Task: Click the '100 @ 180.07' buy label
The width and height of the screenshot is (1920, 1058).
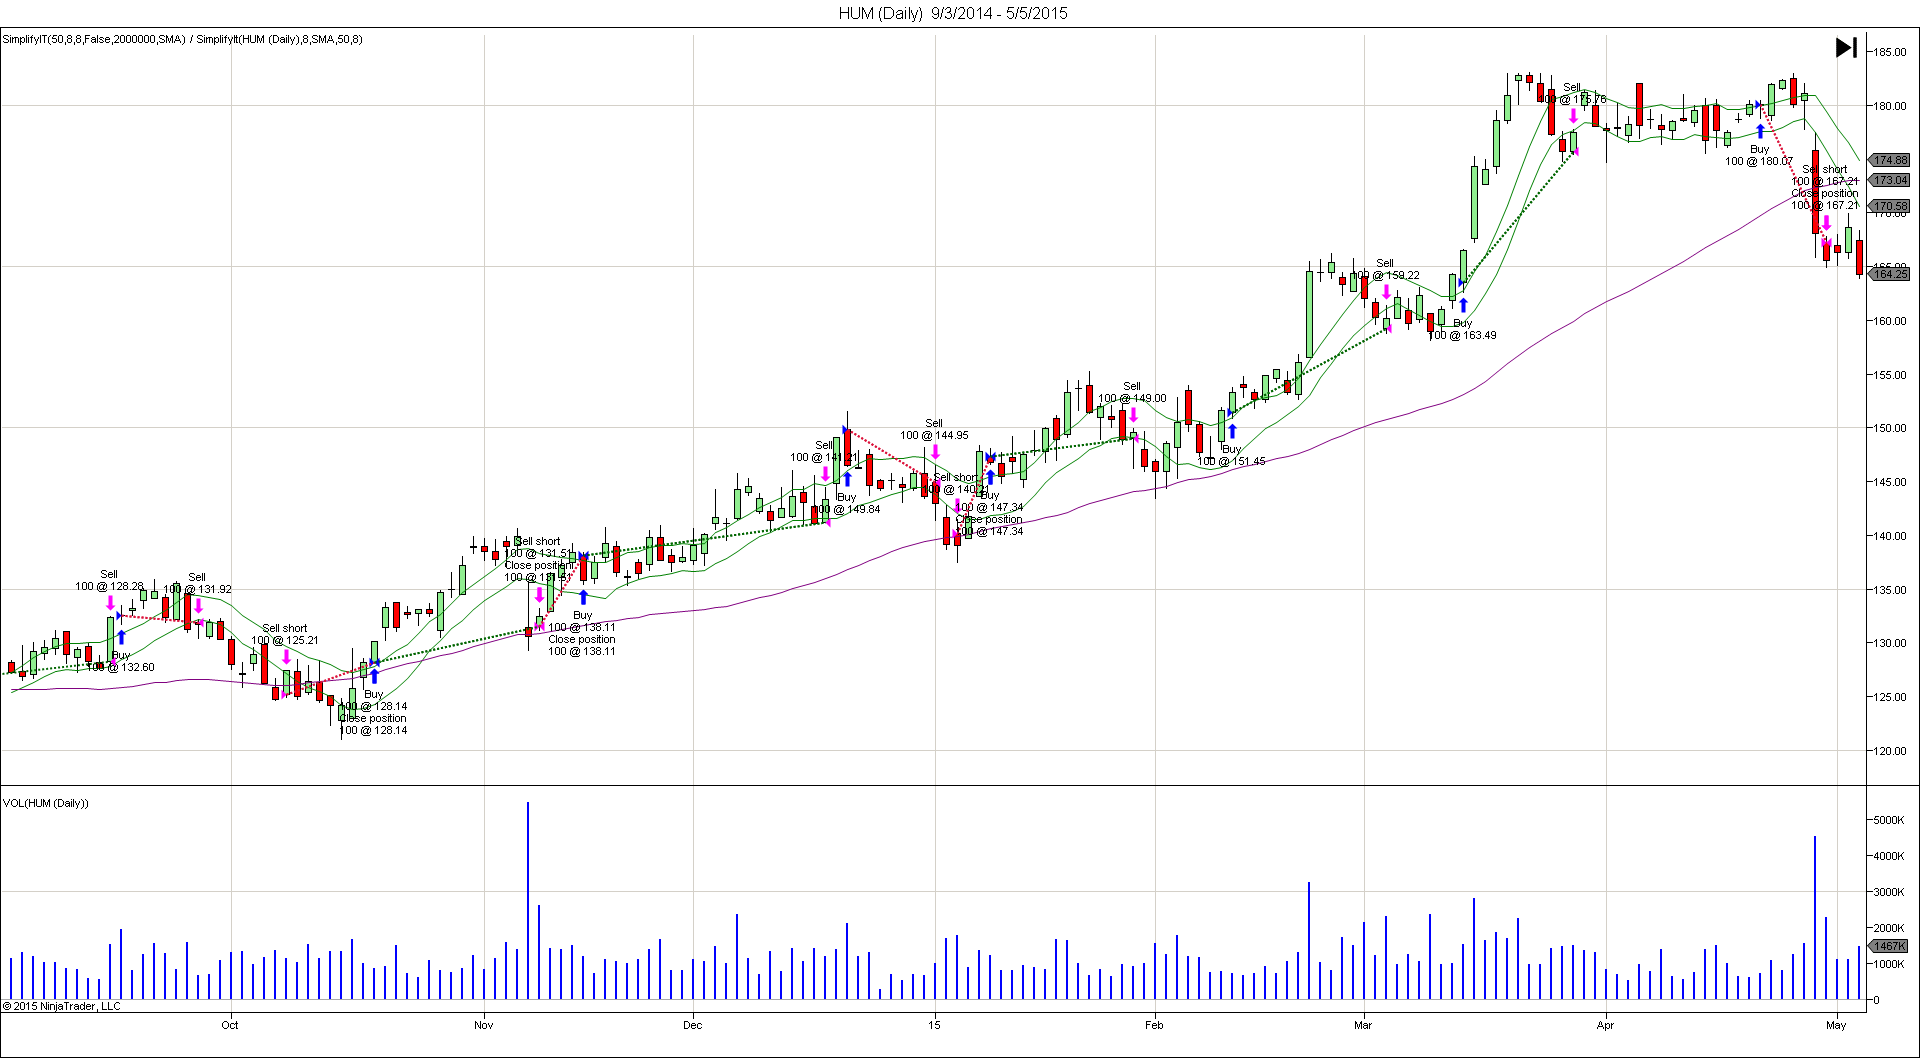Action: [1759, 161]
